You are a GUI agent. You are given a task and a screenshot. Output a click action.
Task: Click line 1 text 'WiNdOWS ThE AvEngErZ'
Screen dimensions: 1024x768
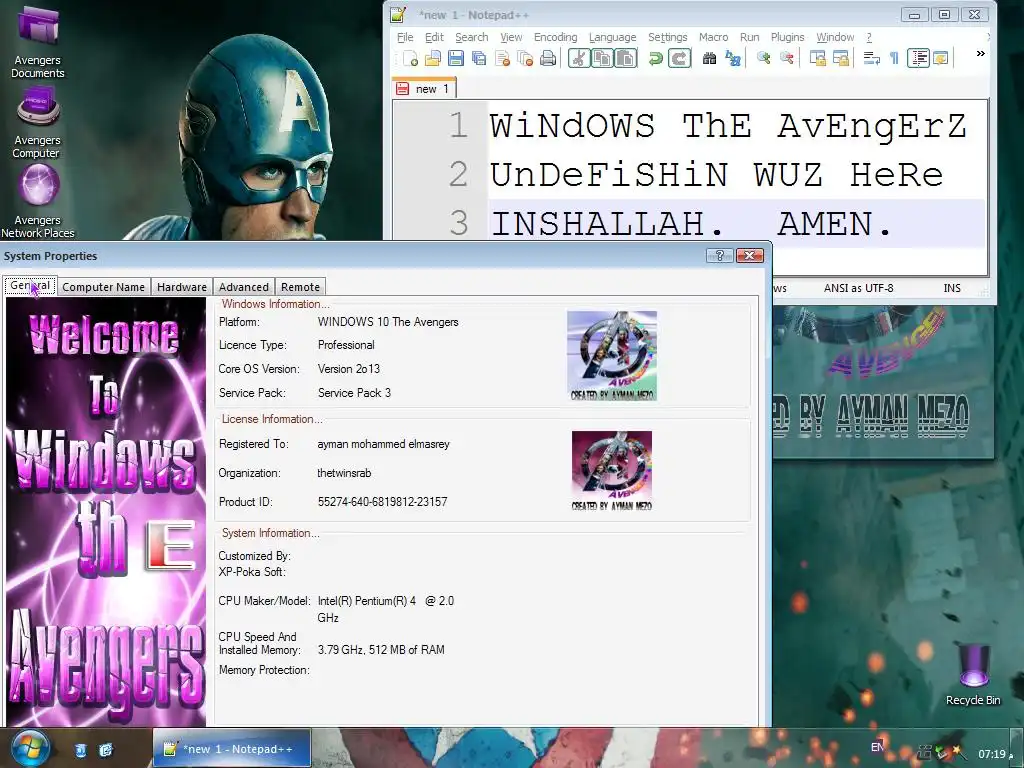click(728, 125)
